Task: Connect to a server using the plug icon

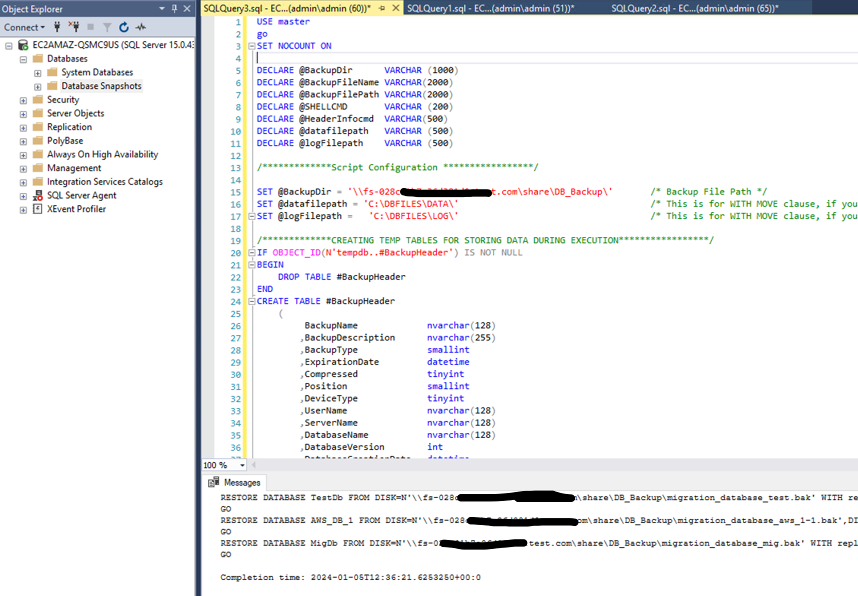Action: click(x=58, y=27)
